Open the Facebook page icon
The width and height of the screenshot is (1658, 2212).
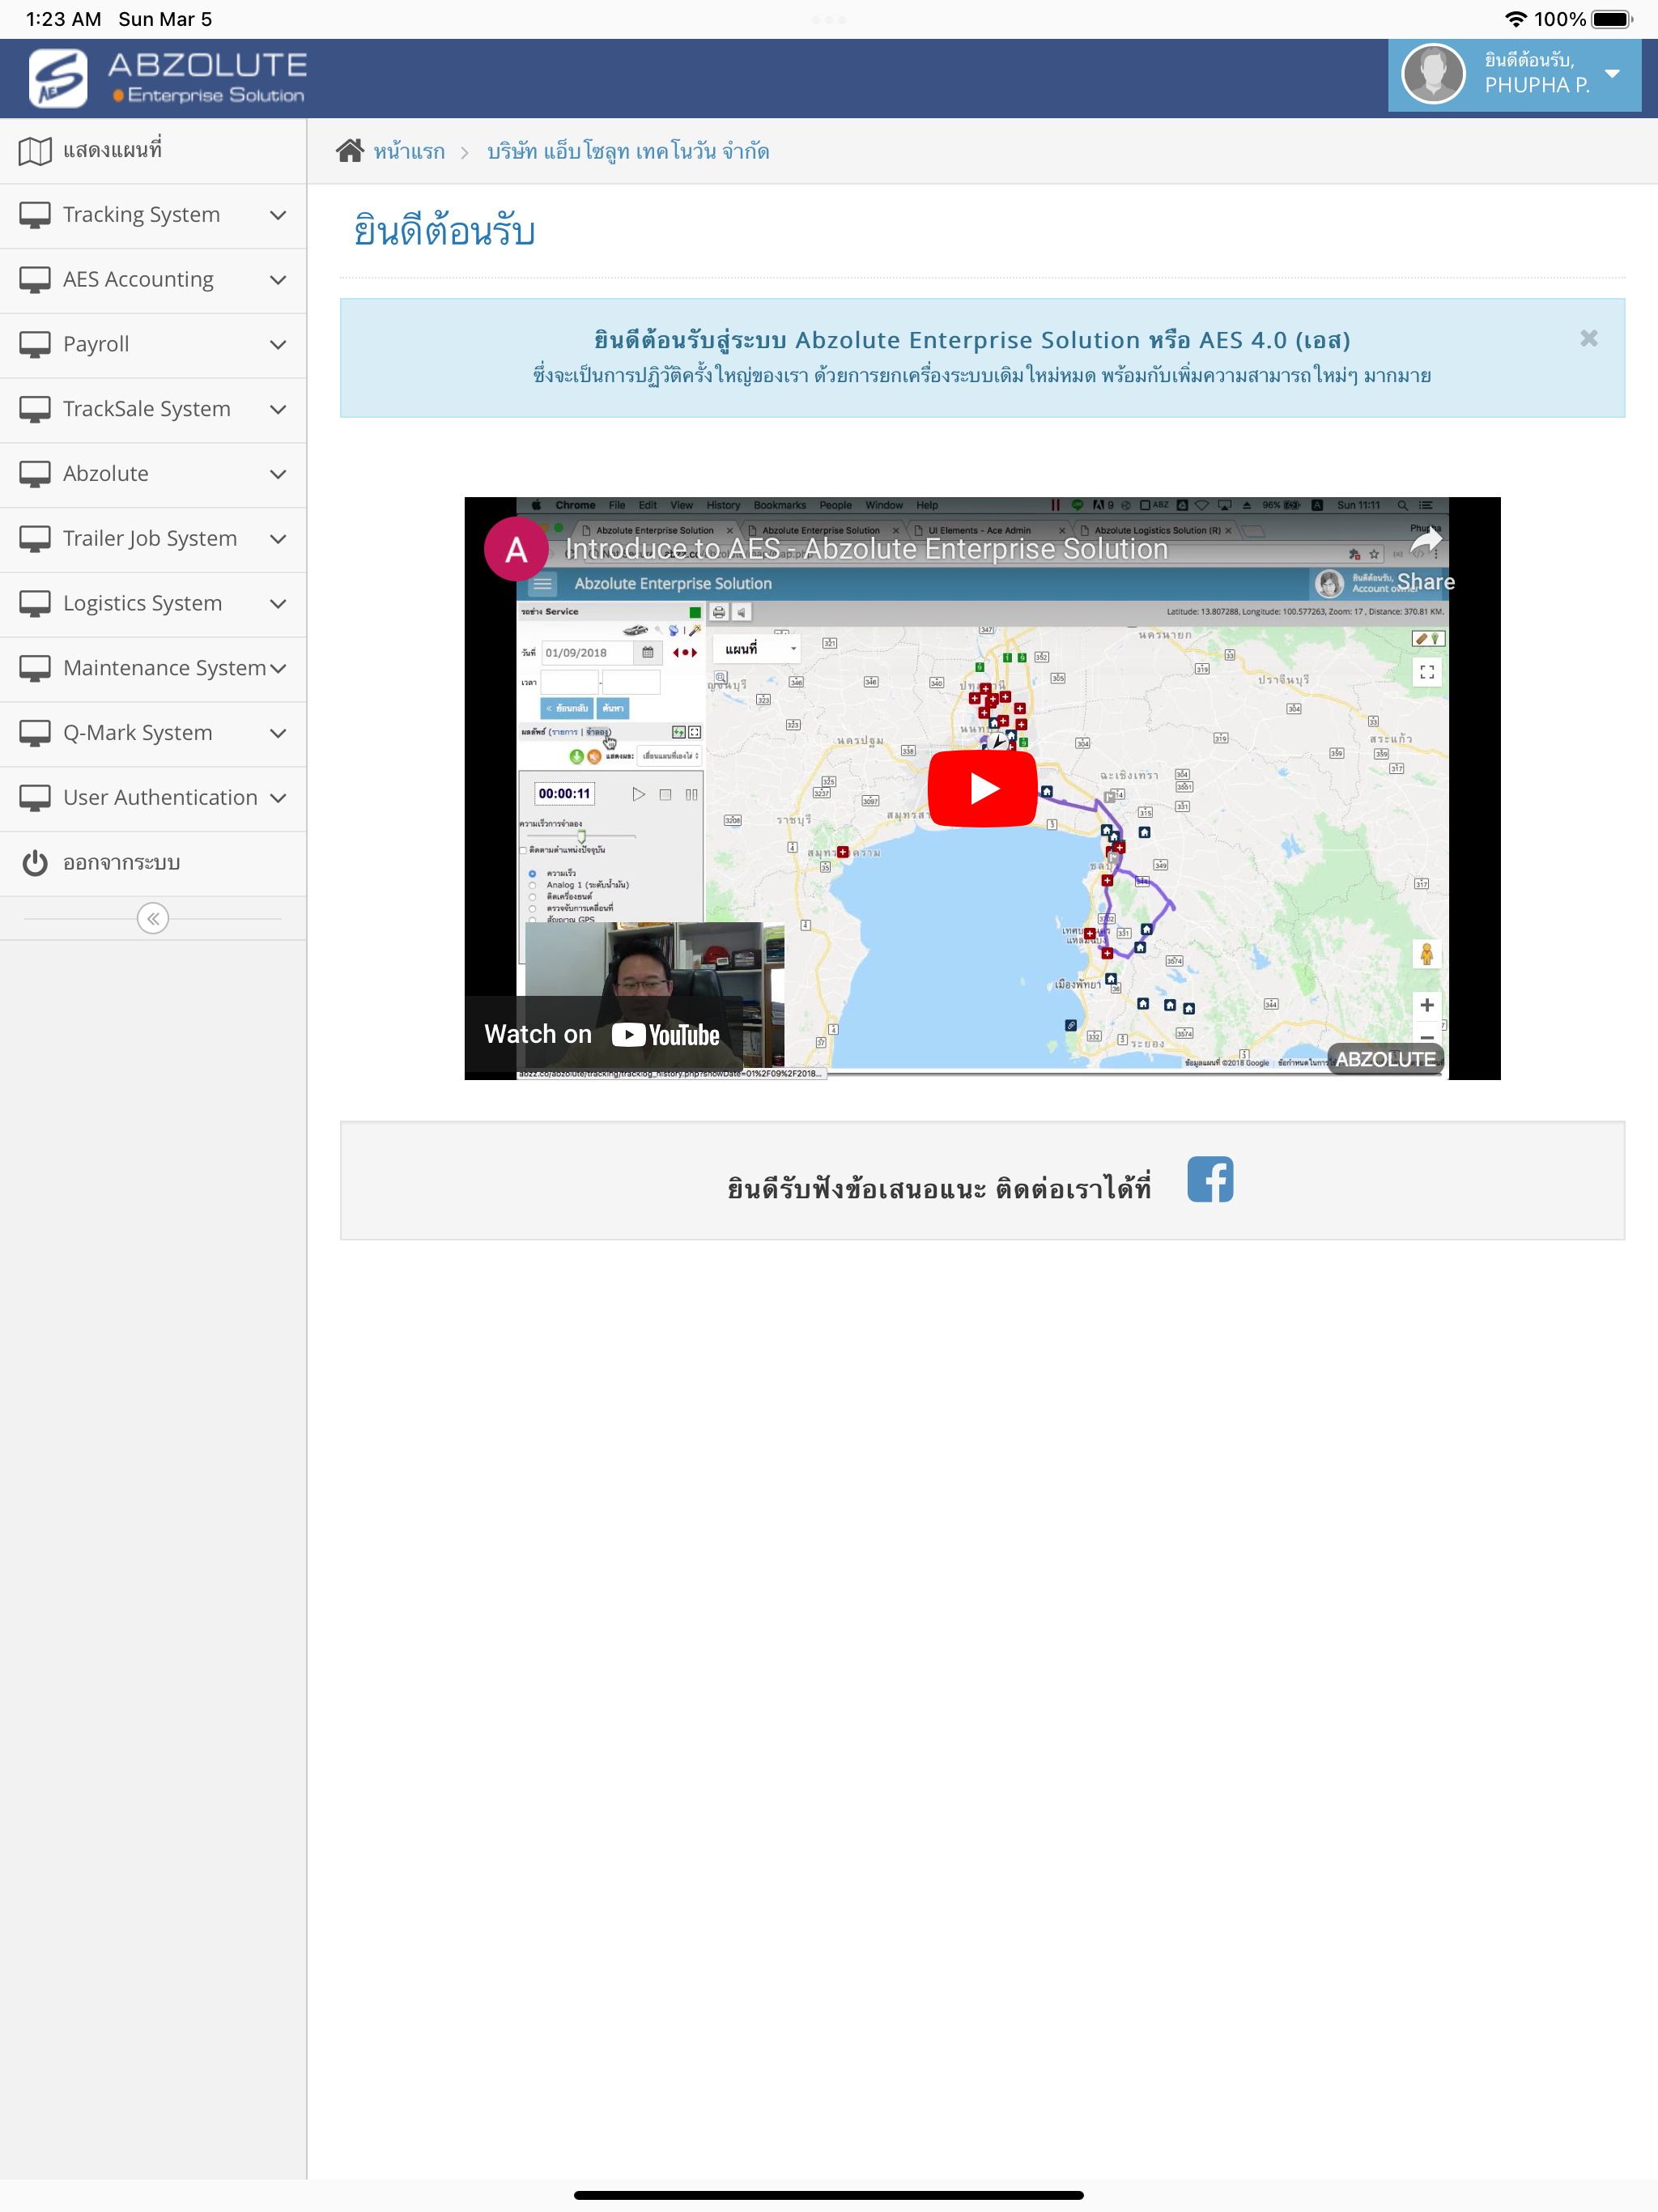coord(1210,1180)
